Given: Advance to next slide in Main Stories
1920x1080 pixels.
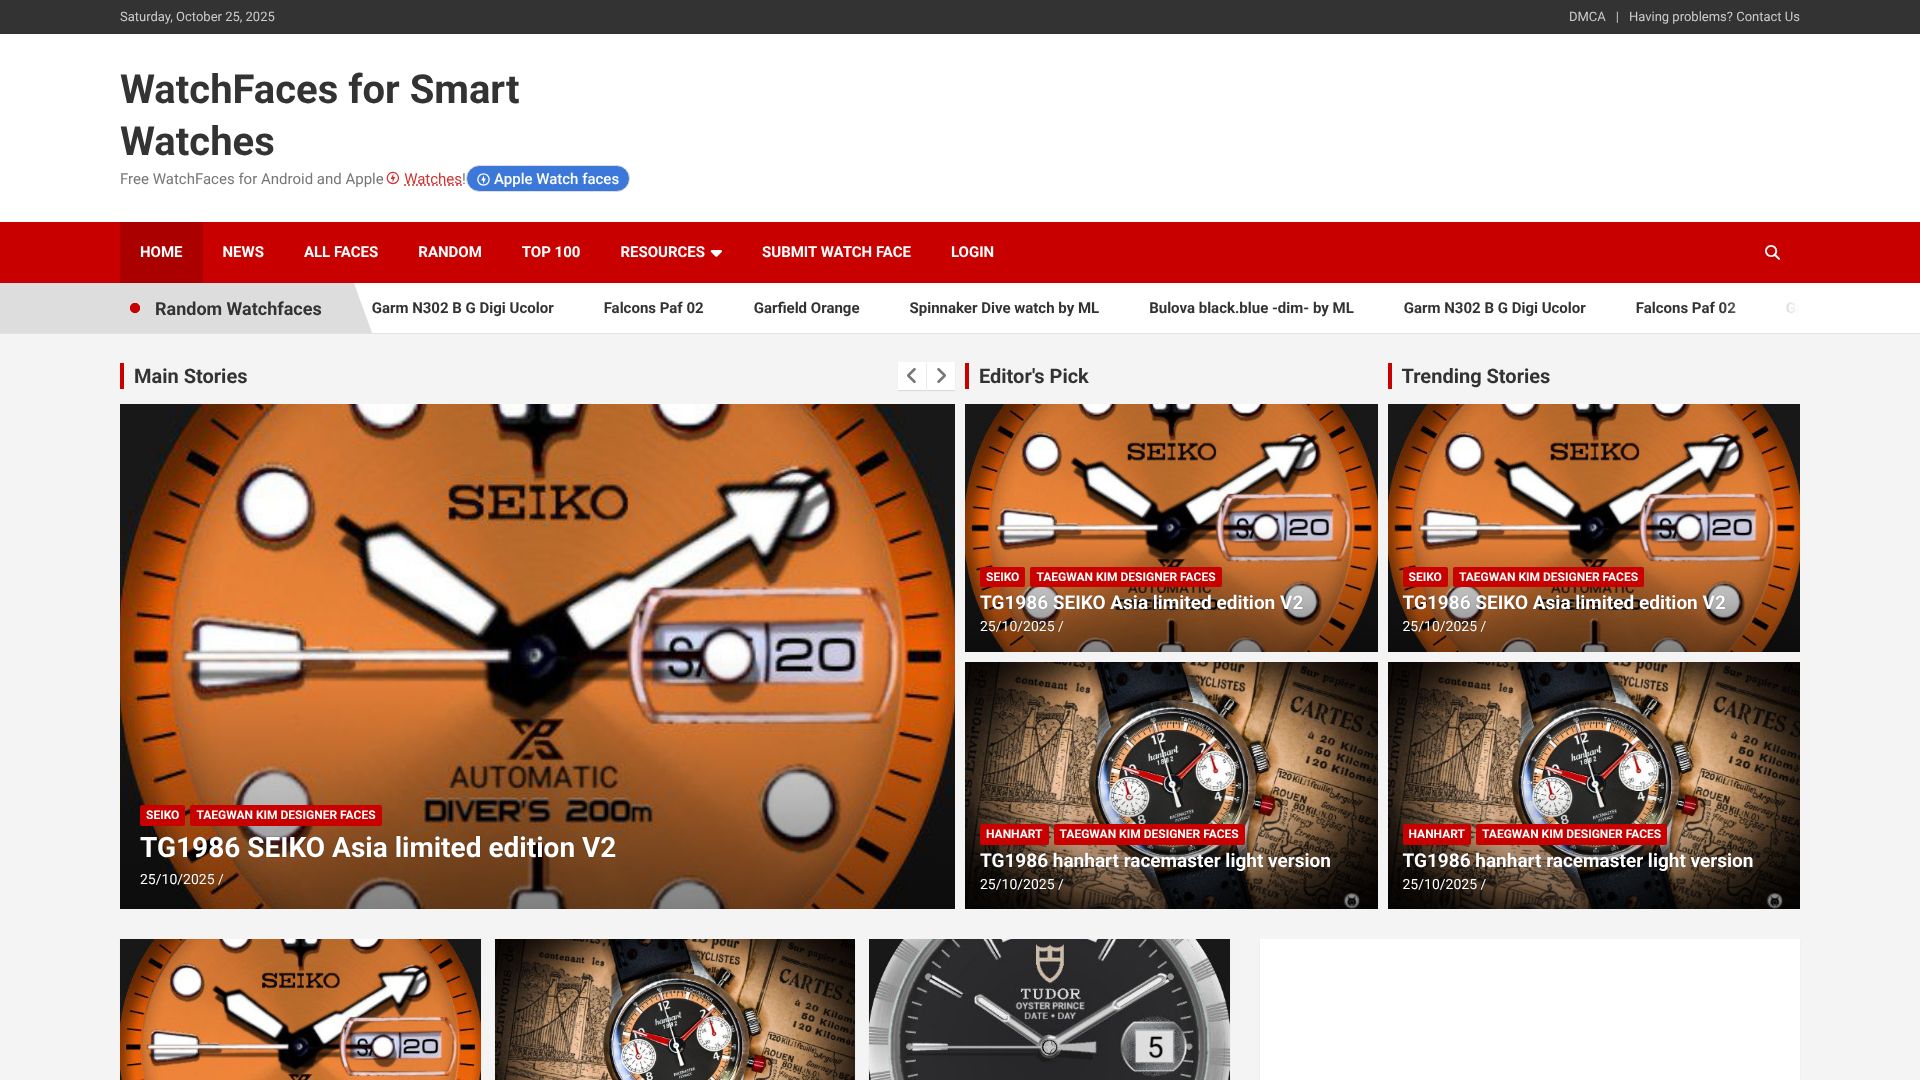Looking at the screenshot, I should 941,376.
